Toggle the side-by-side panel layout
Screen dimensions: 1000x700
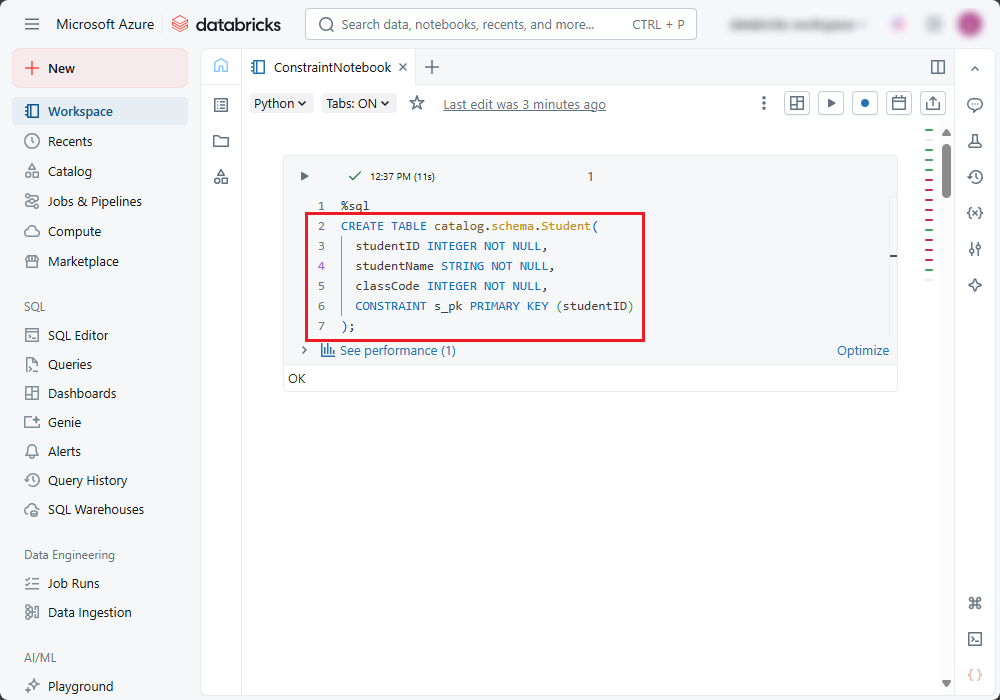[938, 67]
